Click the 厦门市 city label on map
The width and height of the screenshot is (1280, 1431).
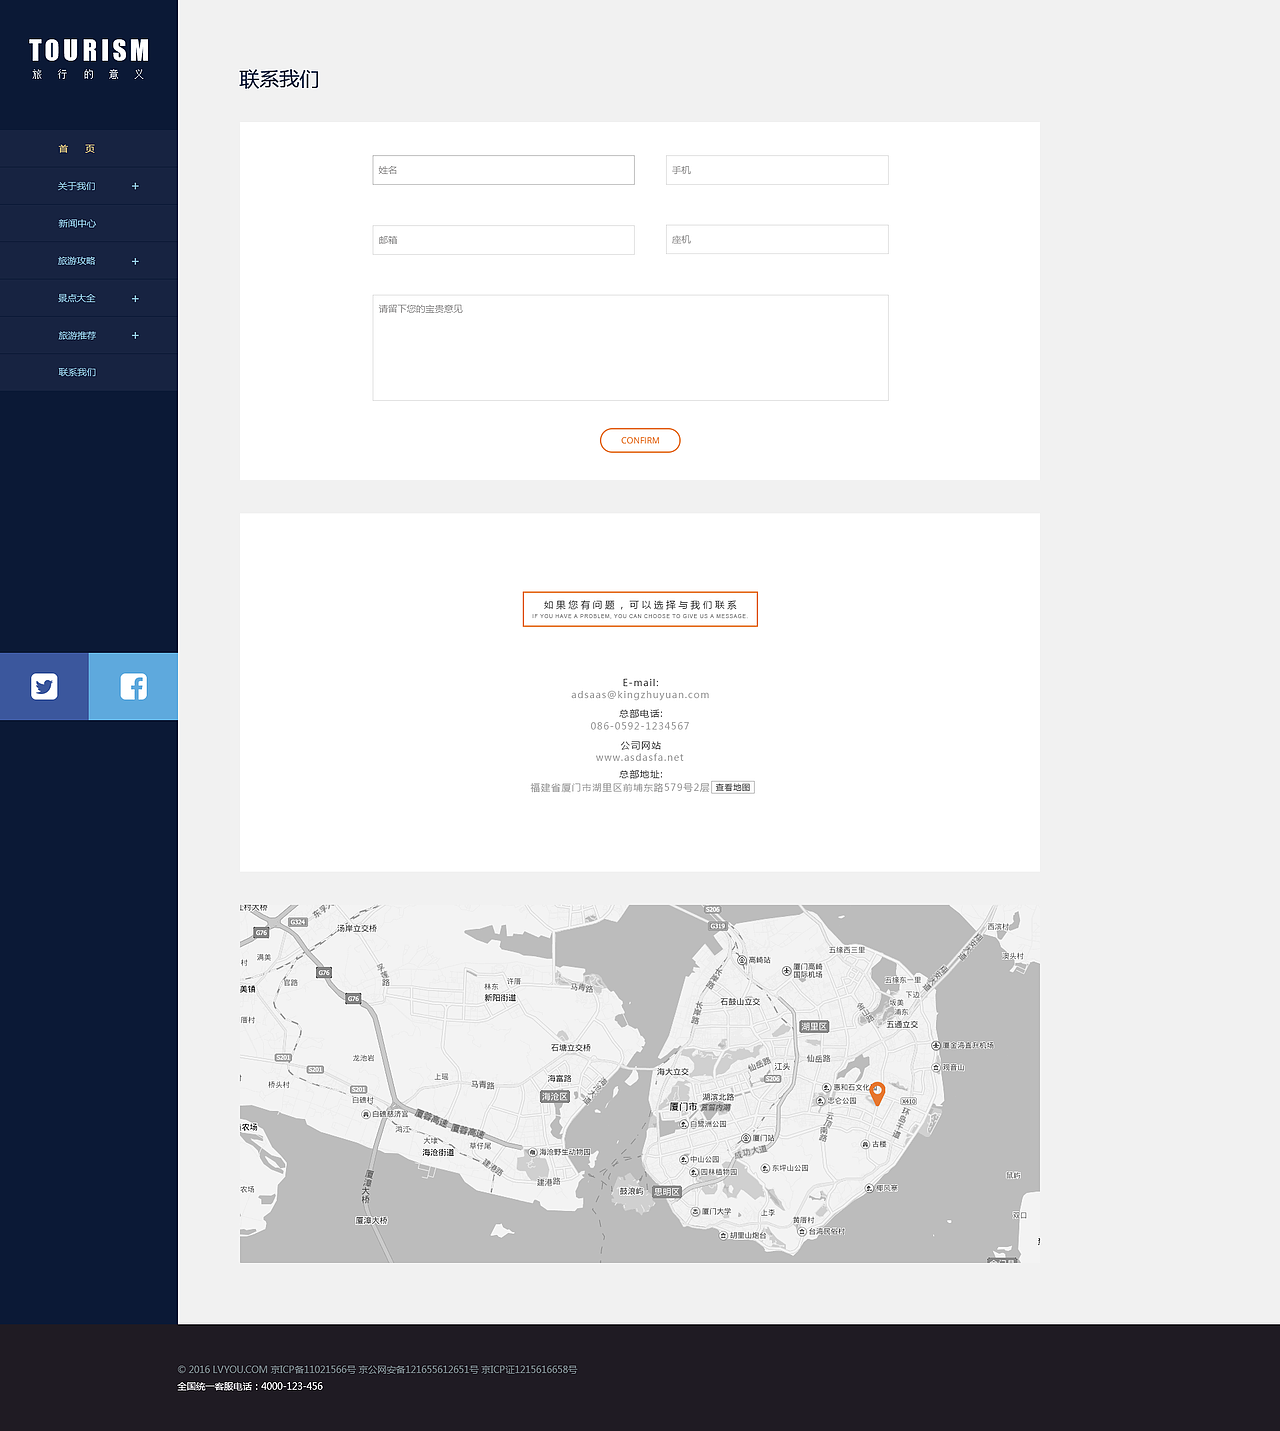(x=683, y=1107)
